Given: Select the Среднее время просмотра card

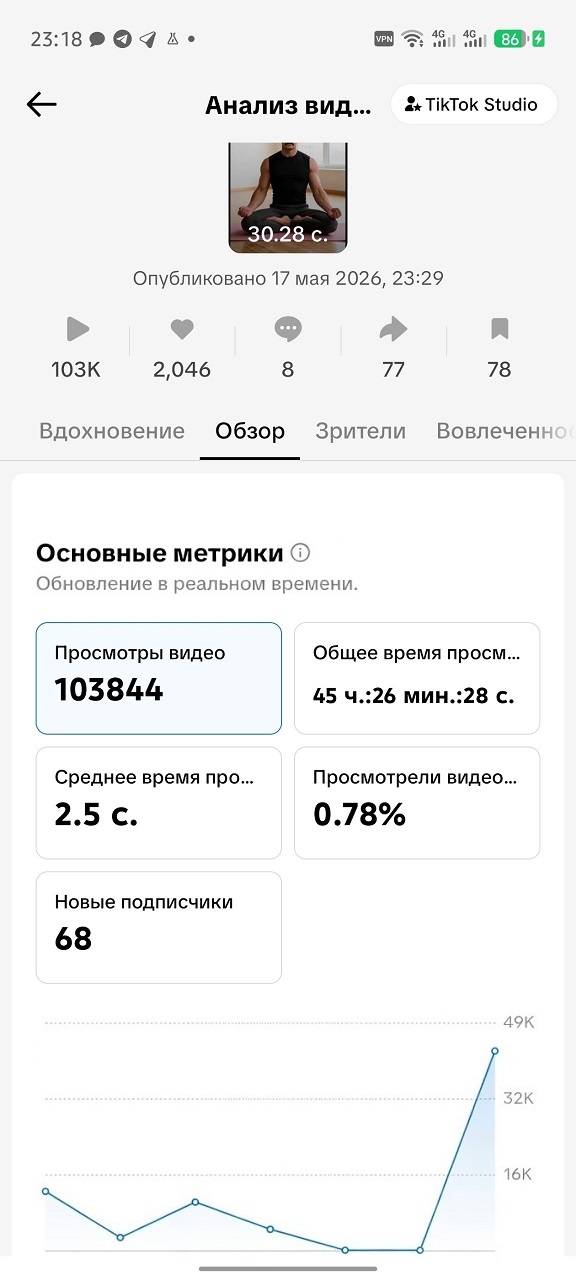Looking at the screenshot, I should (x=159, y=803).
